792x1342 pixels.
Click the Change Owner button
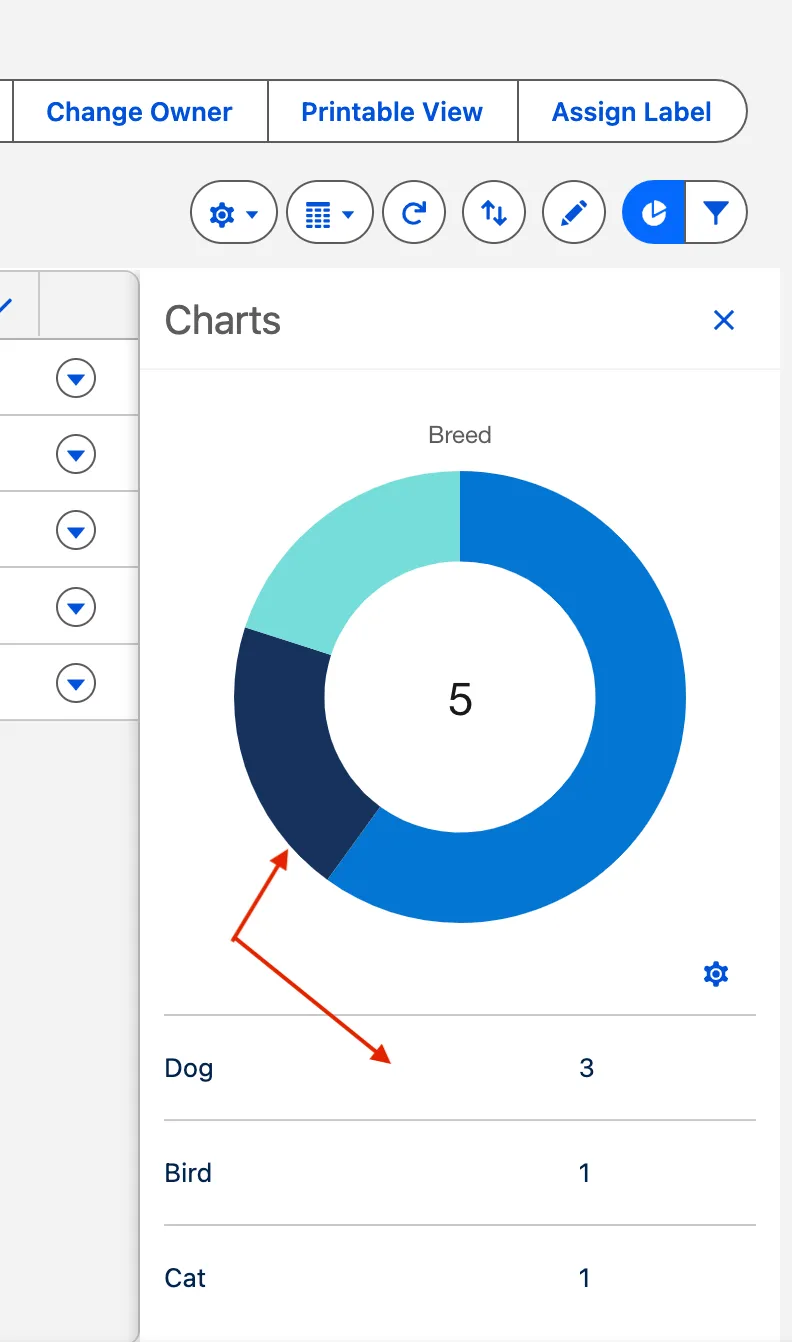pyautogui.click(x=139, y=111)
